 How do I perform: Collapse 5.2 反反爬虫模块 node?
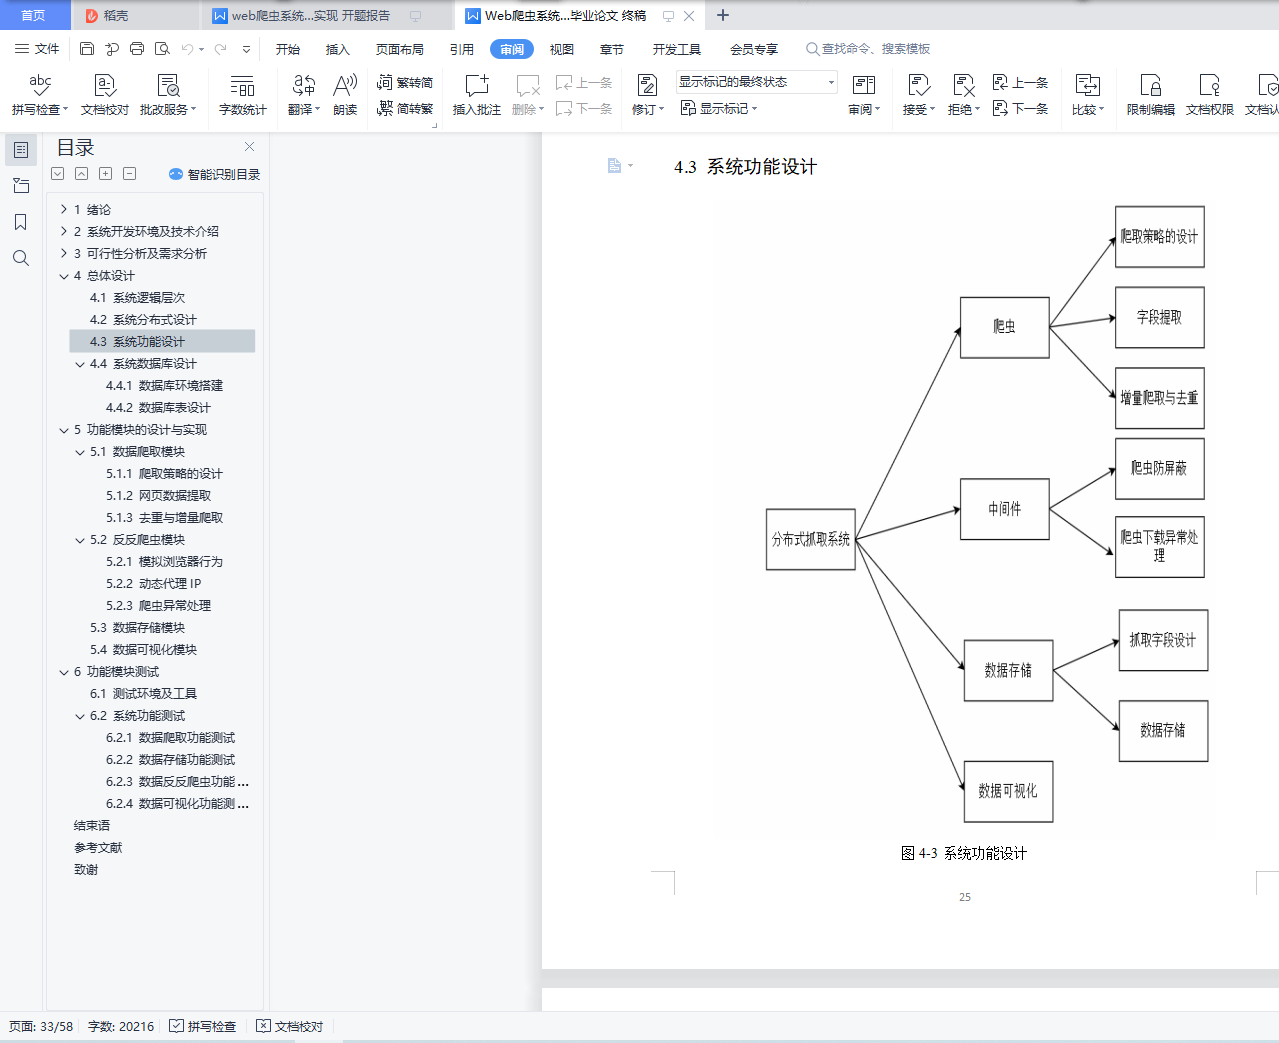pos(80,540)
